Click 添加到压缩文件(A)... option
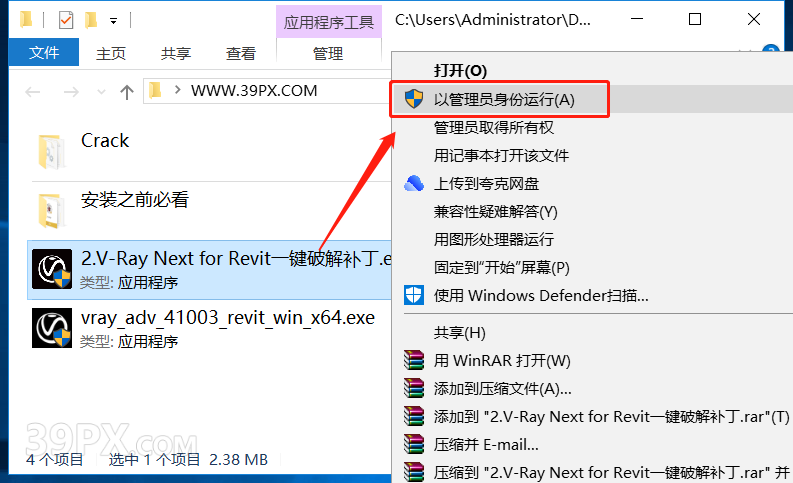 pos(502,388)
